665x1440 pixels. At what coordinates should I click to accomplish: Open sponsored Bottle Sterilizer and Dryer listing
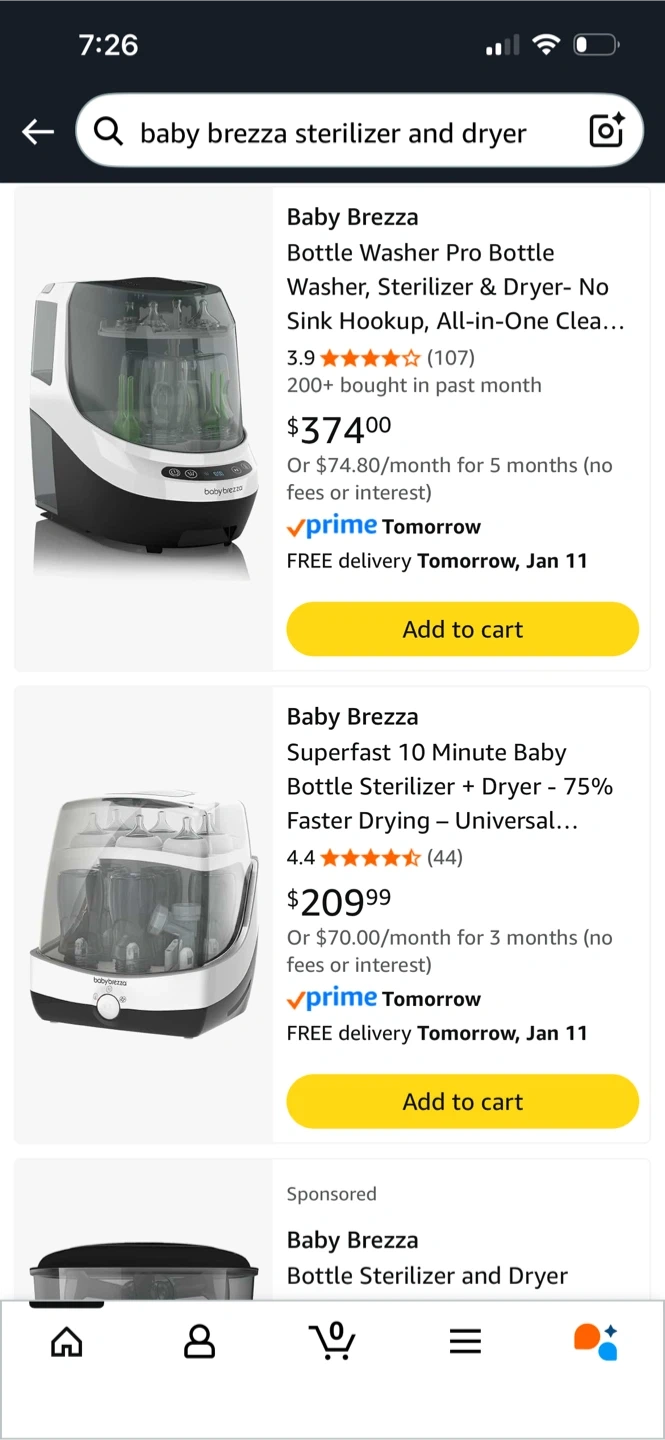coord(427,1275)
